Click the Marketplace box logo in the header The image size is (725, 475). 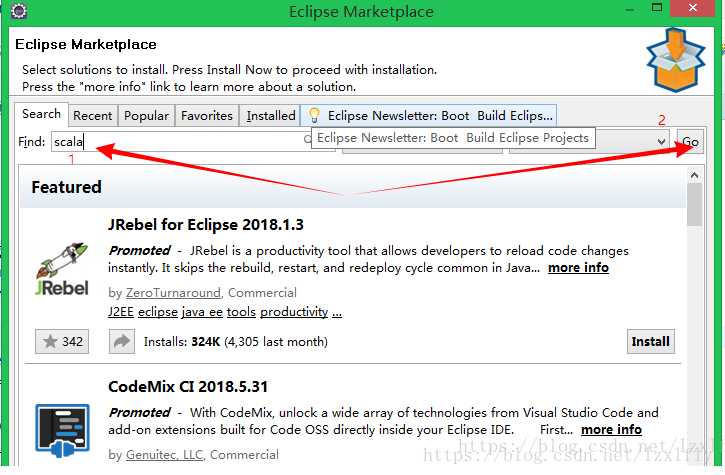[x=676, y=60]
